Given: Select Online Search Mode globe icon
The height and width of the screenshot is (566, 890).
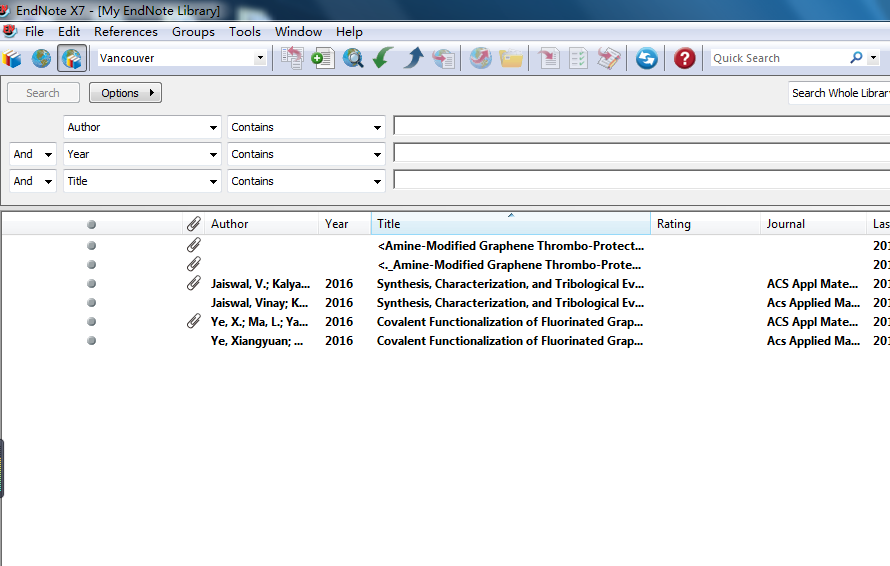Looking at the screenshot, I should point(41,58).
